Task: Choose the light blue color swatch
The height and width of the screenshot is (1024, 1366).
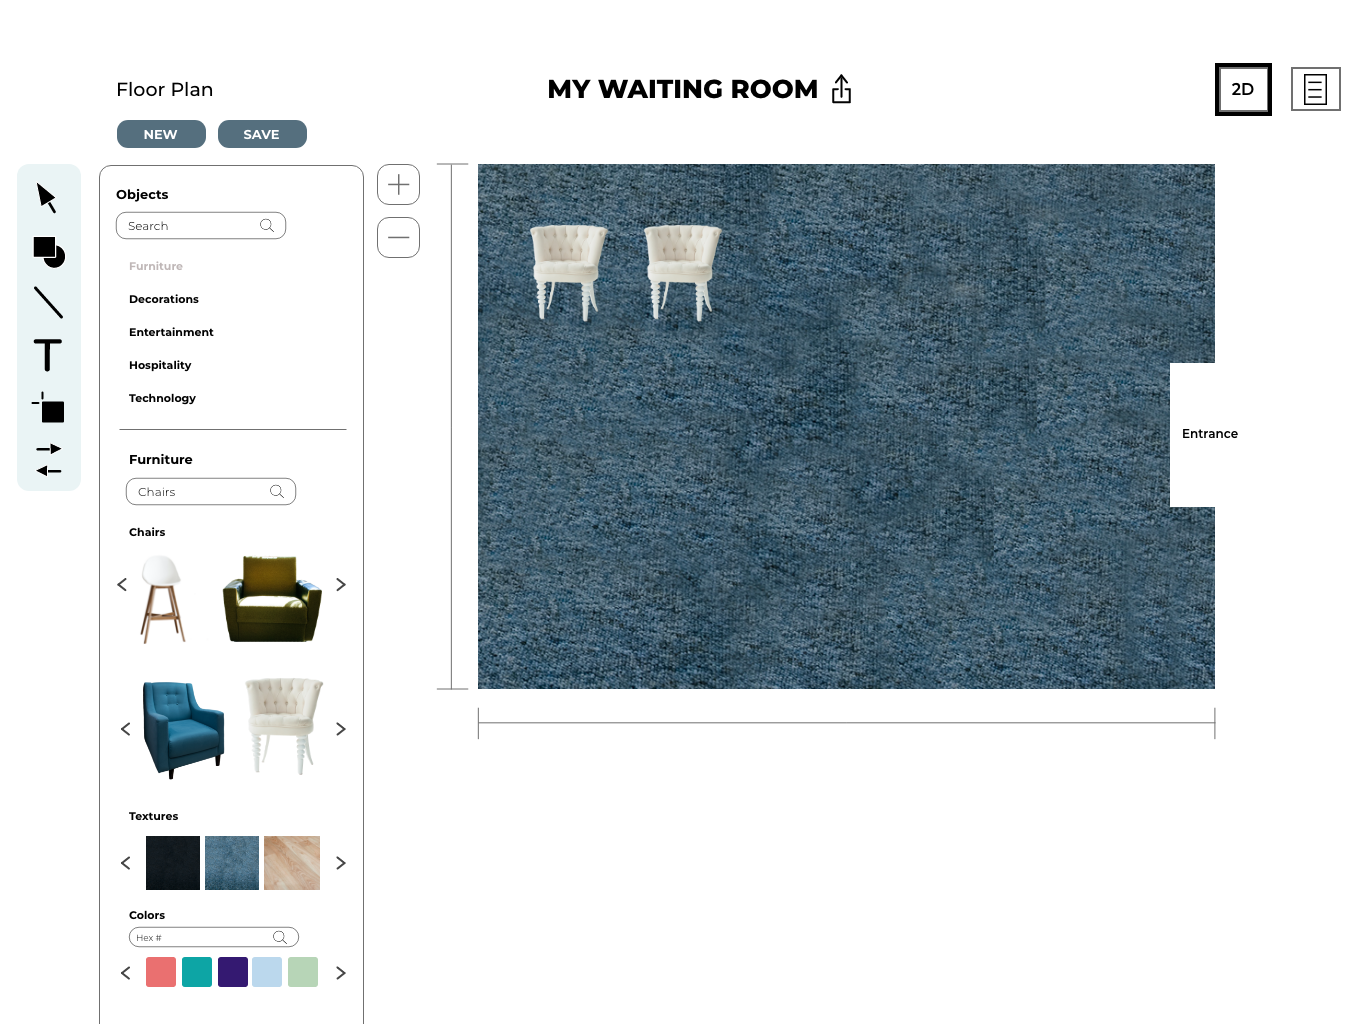Action: coord(267,972)
